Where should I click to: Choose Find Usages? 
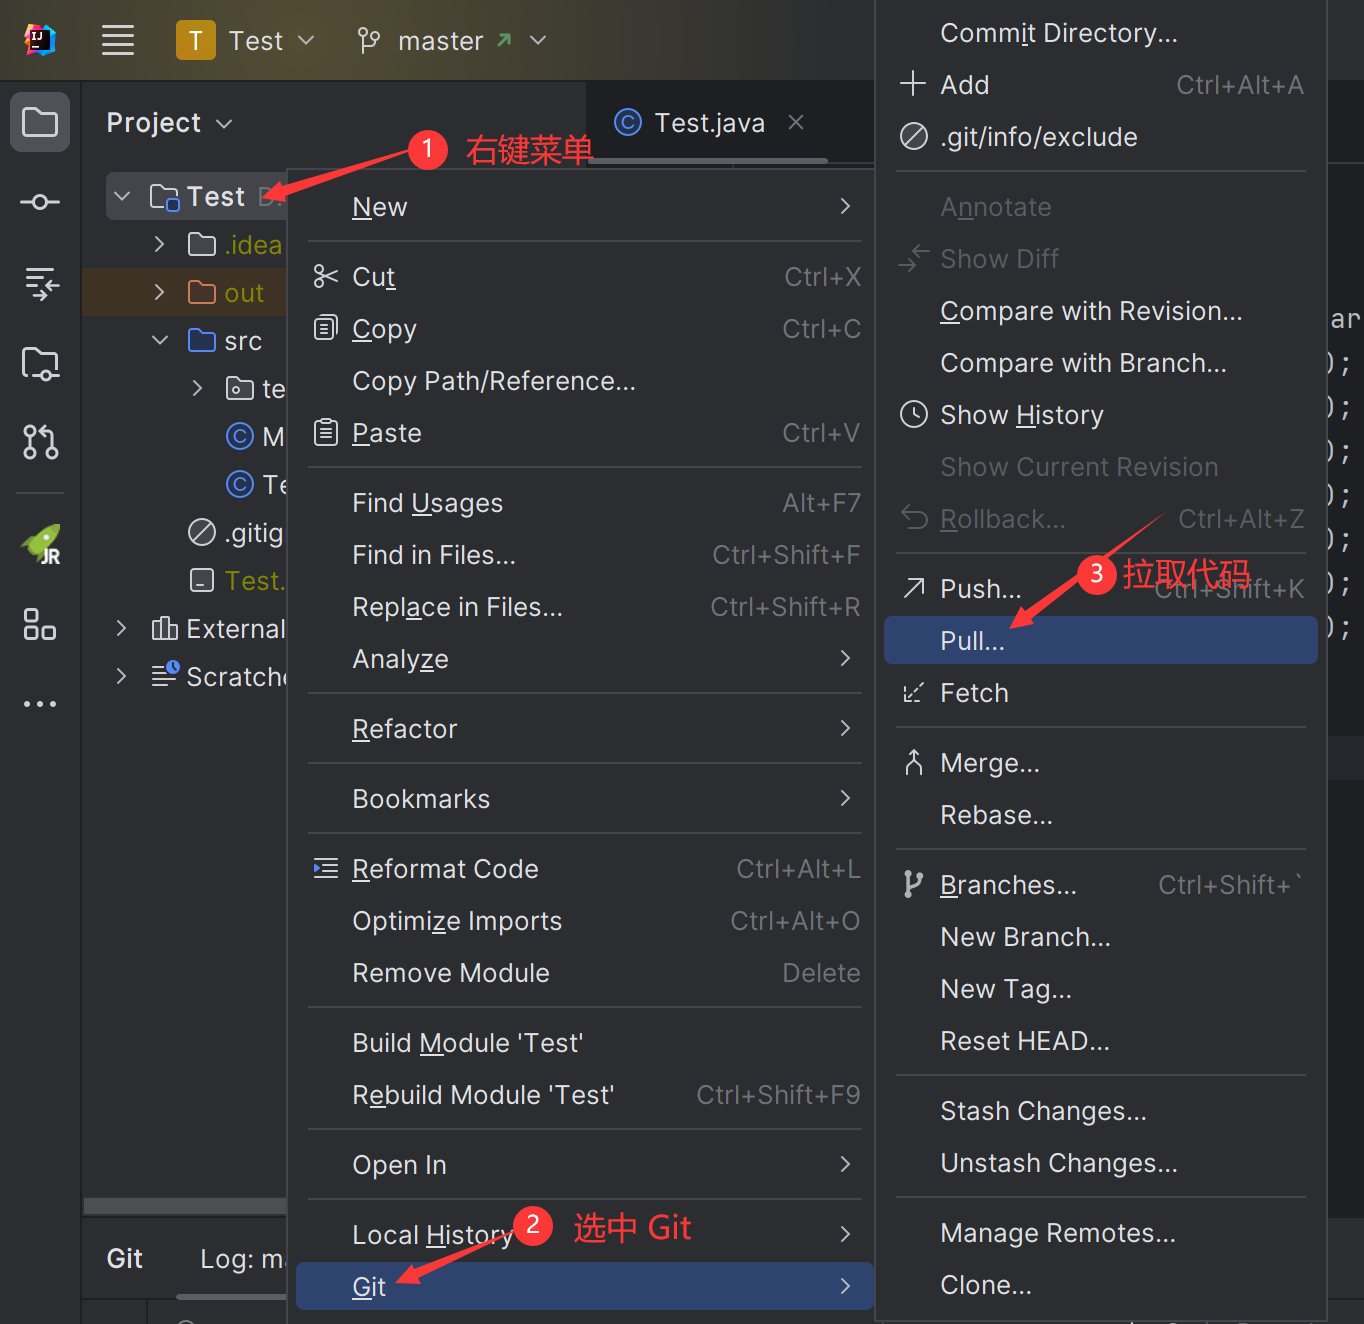(x=585, y=502)
